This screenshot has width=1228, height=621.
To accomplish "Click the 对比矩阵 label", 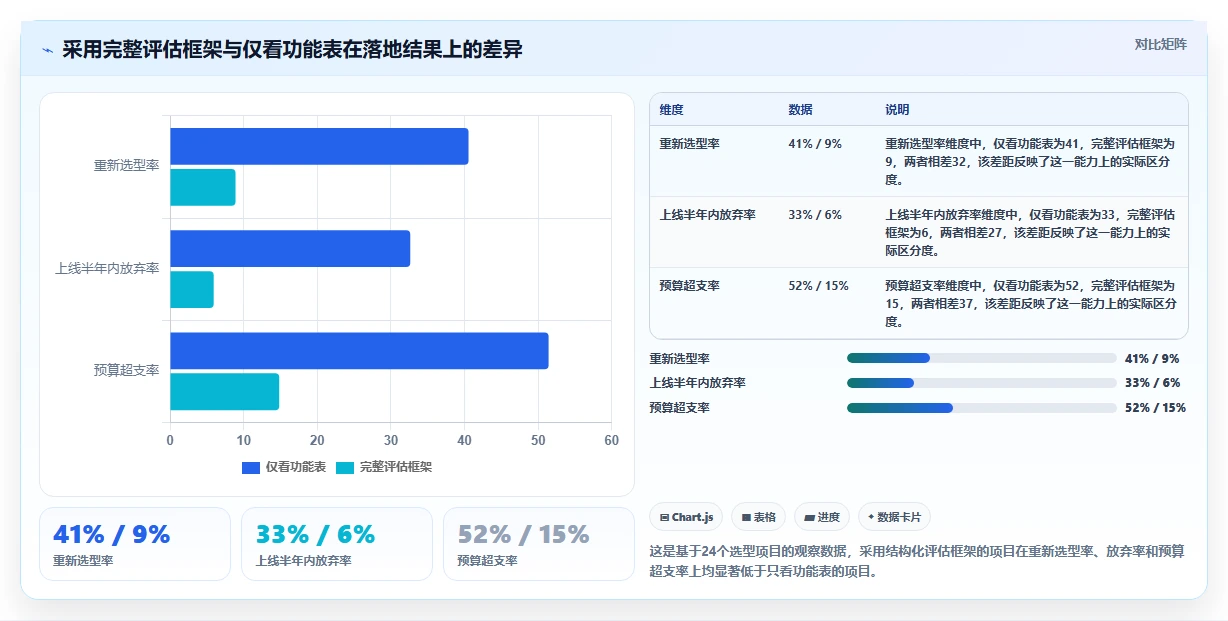I will (x=1161, y=44).
